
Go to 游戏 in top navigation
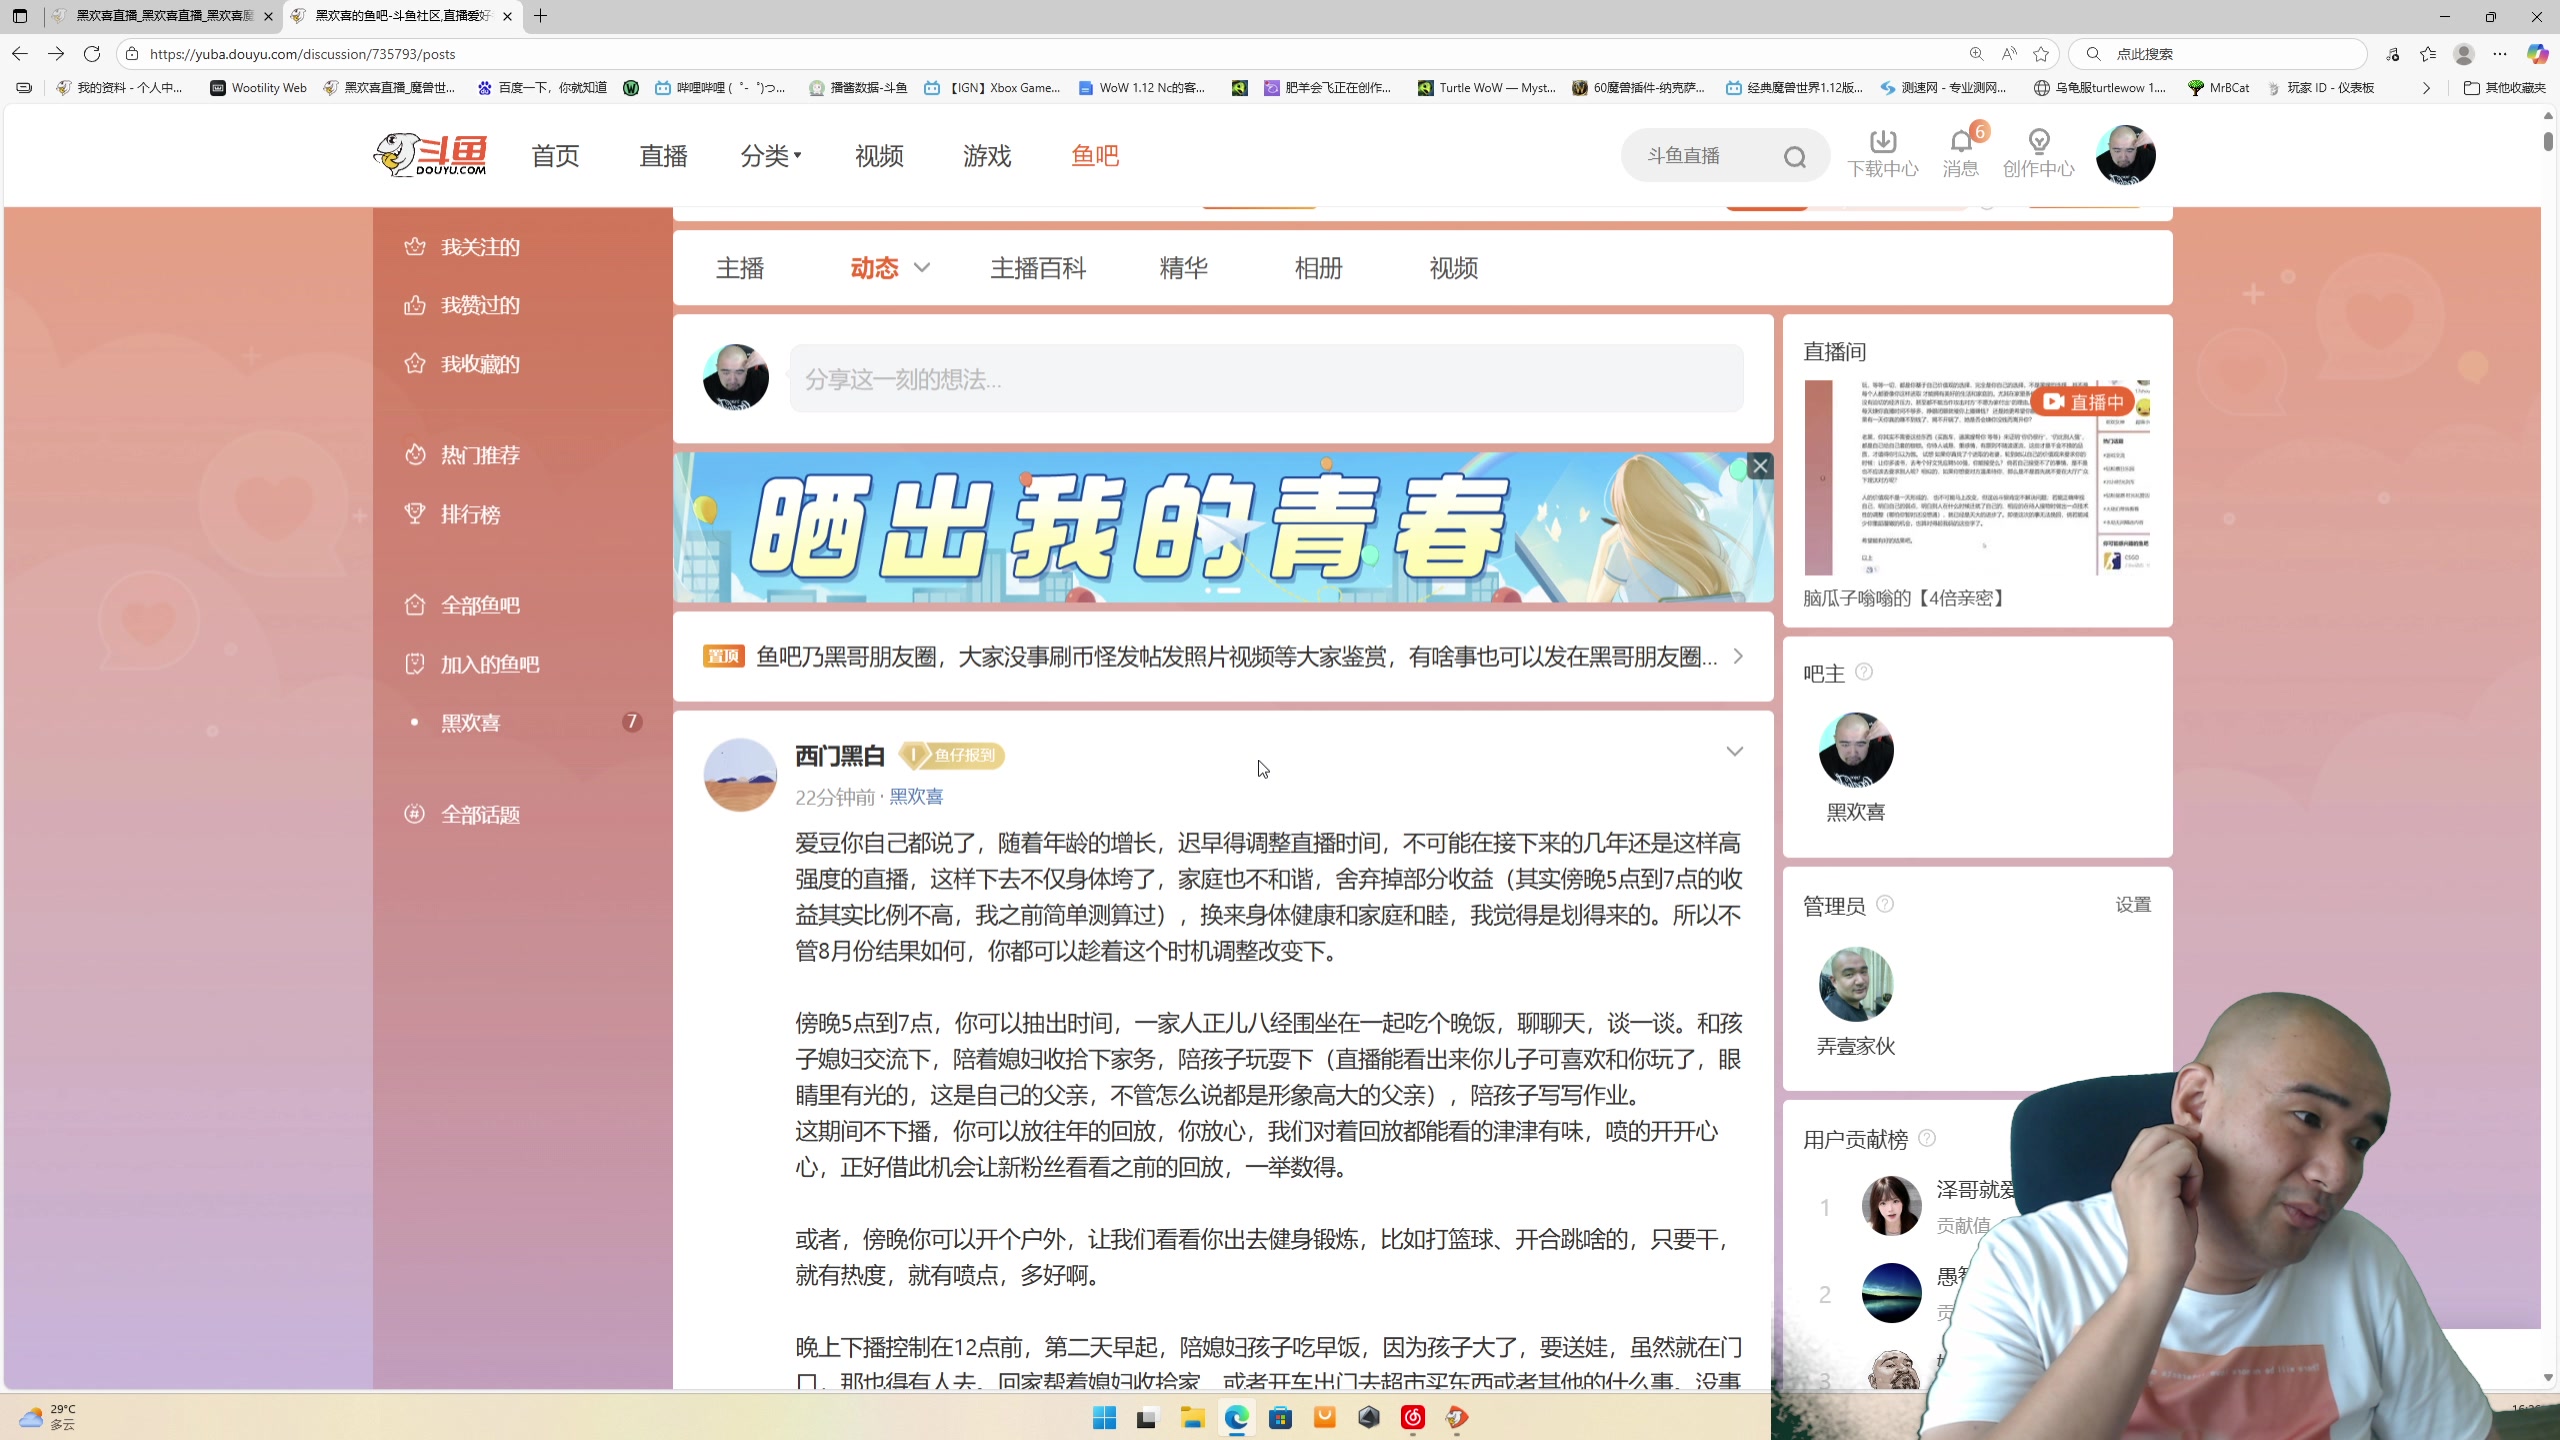point(987,156)
